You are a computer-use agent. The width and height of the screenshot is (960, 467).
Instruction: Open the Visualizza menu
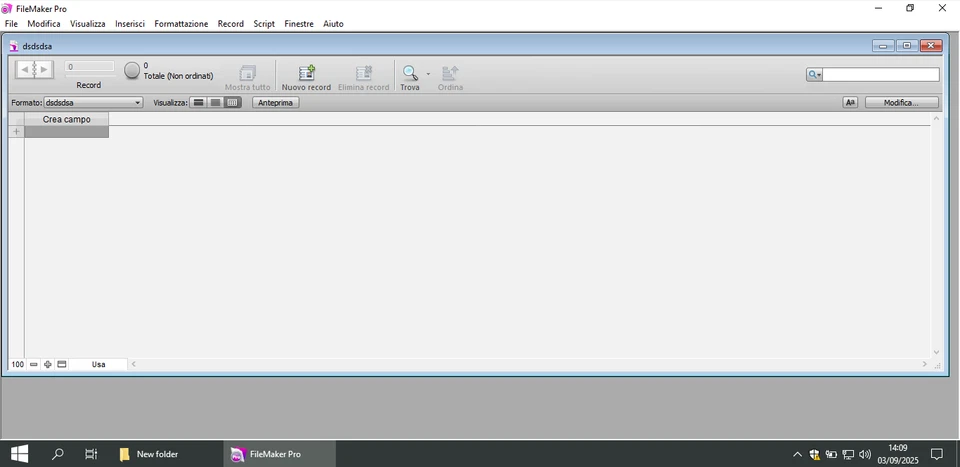tap(88, 24)
